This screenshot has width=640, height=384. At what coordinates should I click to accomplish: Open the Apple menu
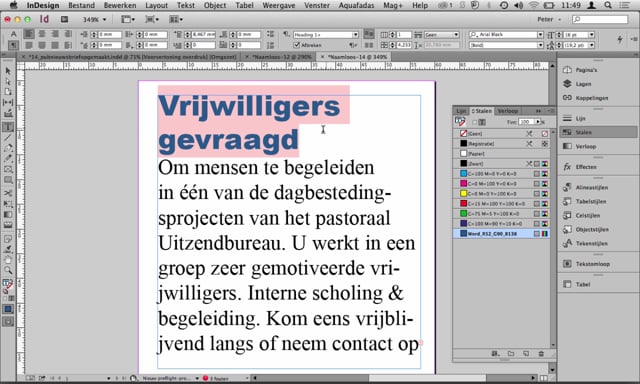13,5
